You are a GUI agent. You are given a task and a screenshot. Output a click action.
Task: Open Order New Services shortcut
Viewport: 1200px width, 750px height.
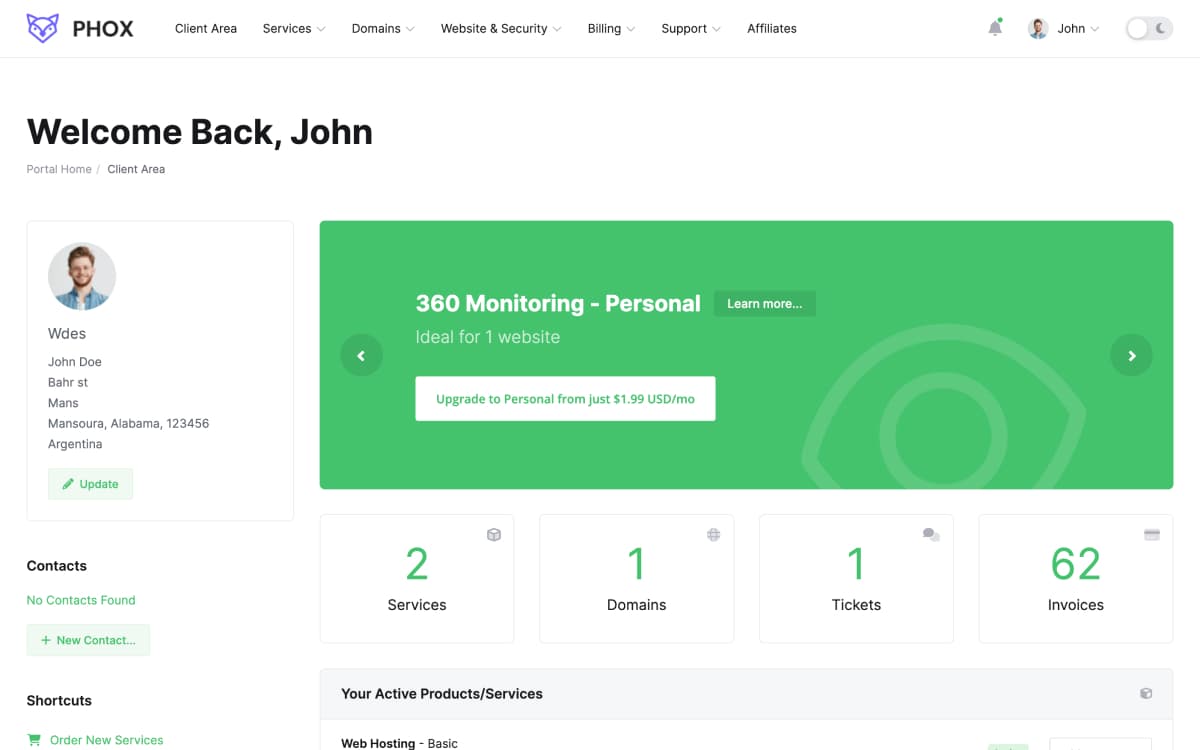[x=107, y=741]
